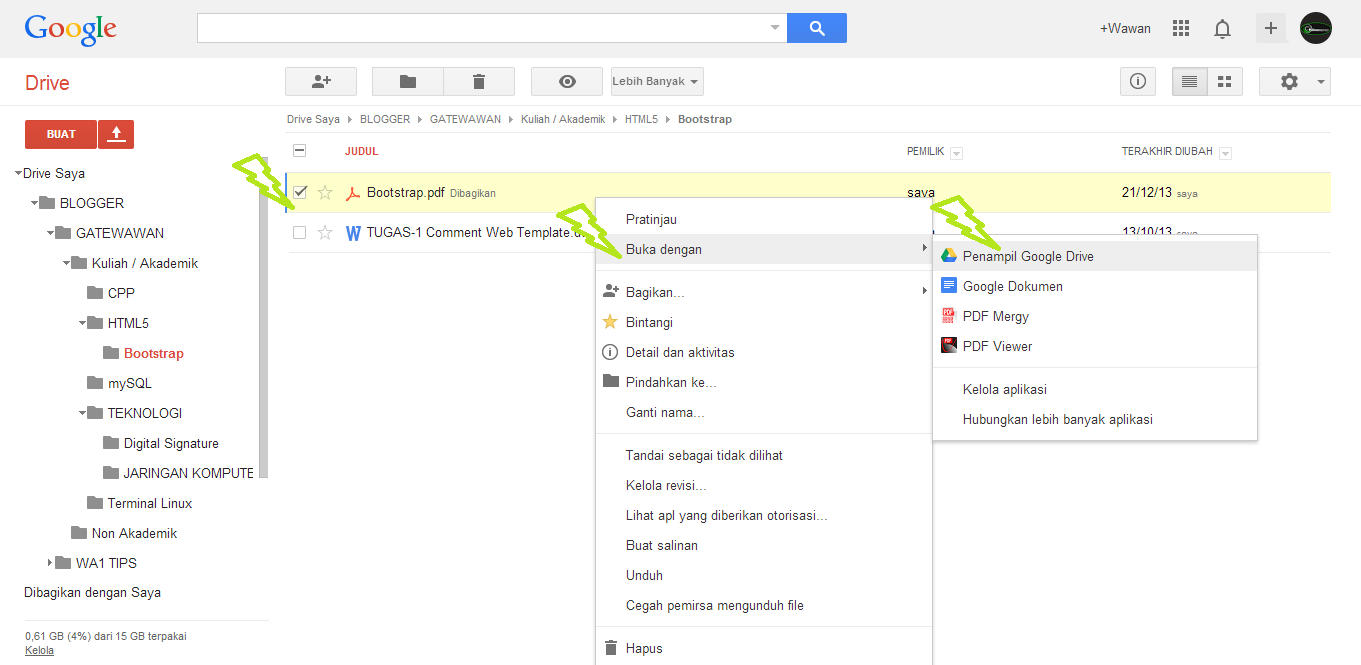Click the add-person share toolbar button
Viewport: 1361px width, 665px height.
(x=321, y=81)
